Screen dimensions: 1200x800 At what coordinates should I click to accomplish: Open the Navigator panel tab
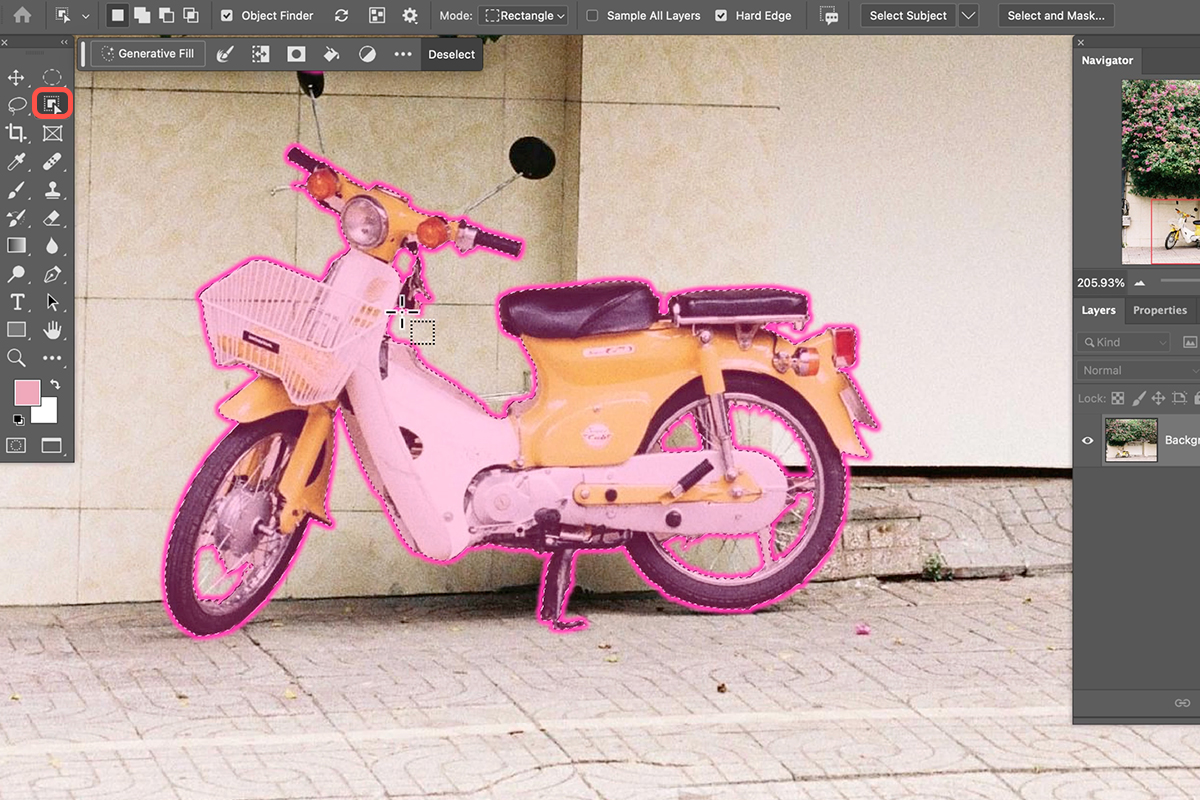coord(1107,60)
